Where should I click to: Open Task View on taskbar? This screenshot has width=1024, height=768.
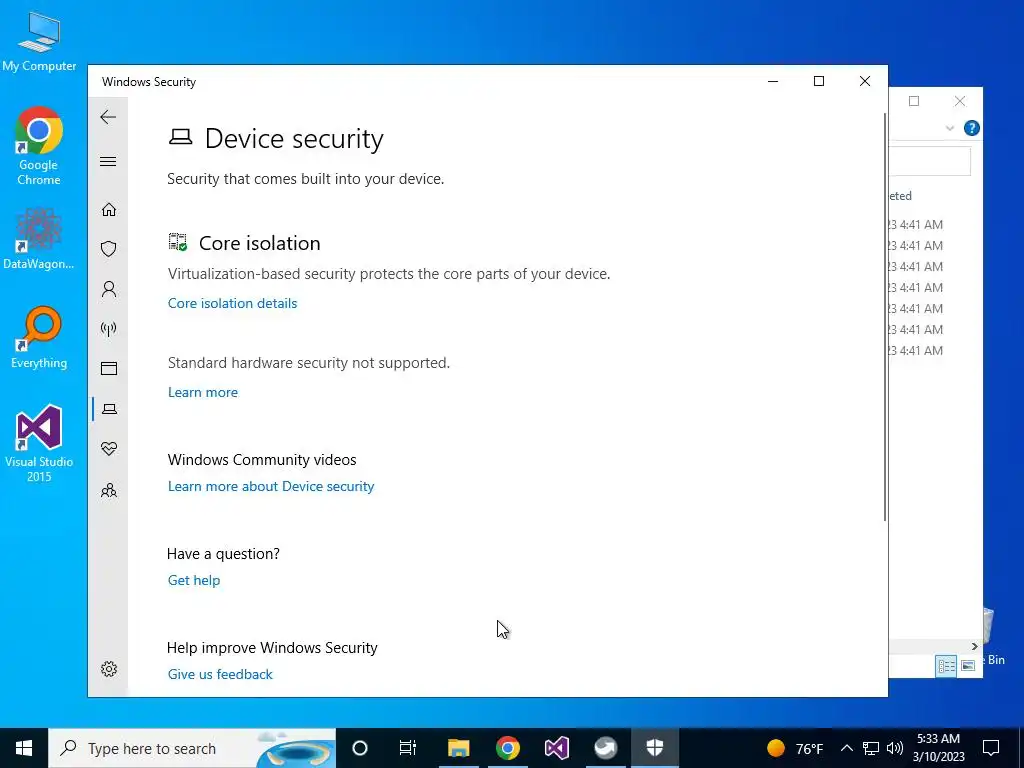coord(408,748)
